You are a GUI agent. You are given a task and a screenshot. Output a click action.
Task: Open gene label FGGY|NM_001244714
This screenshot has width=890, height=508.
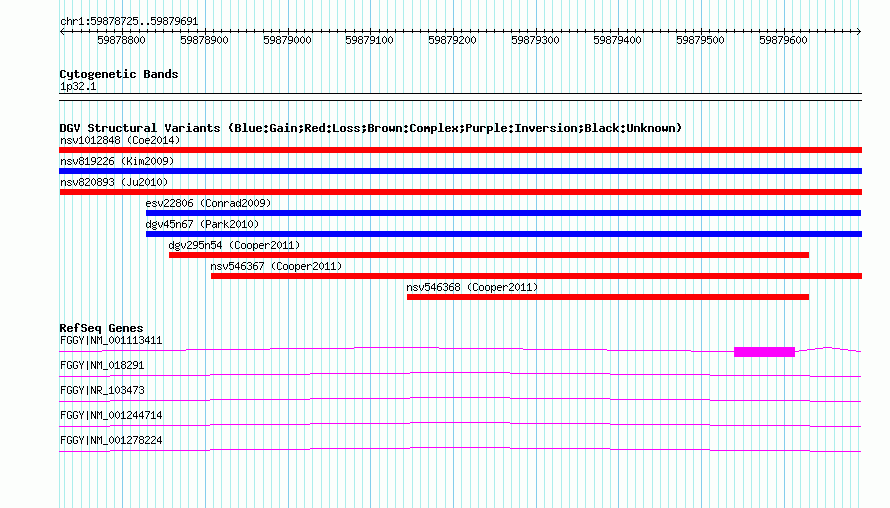pos(111,415)
